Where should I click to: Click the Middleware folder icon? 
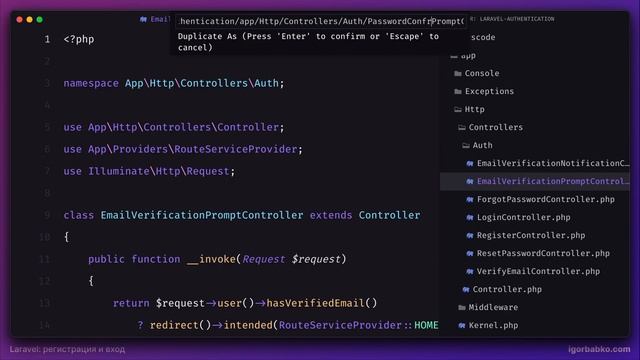[x=462, y=308]
